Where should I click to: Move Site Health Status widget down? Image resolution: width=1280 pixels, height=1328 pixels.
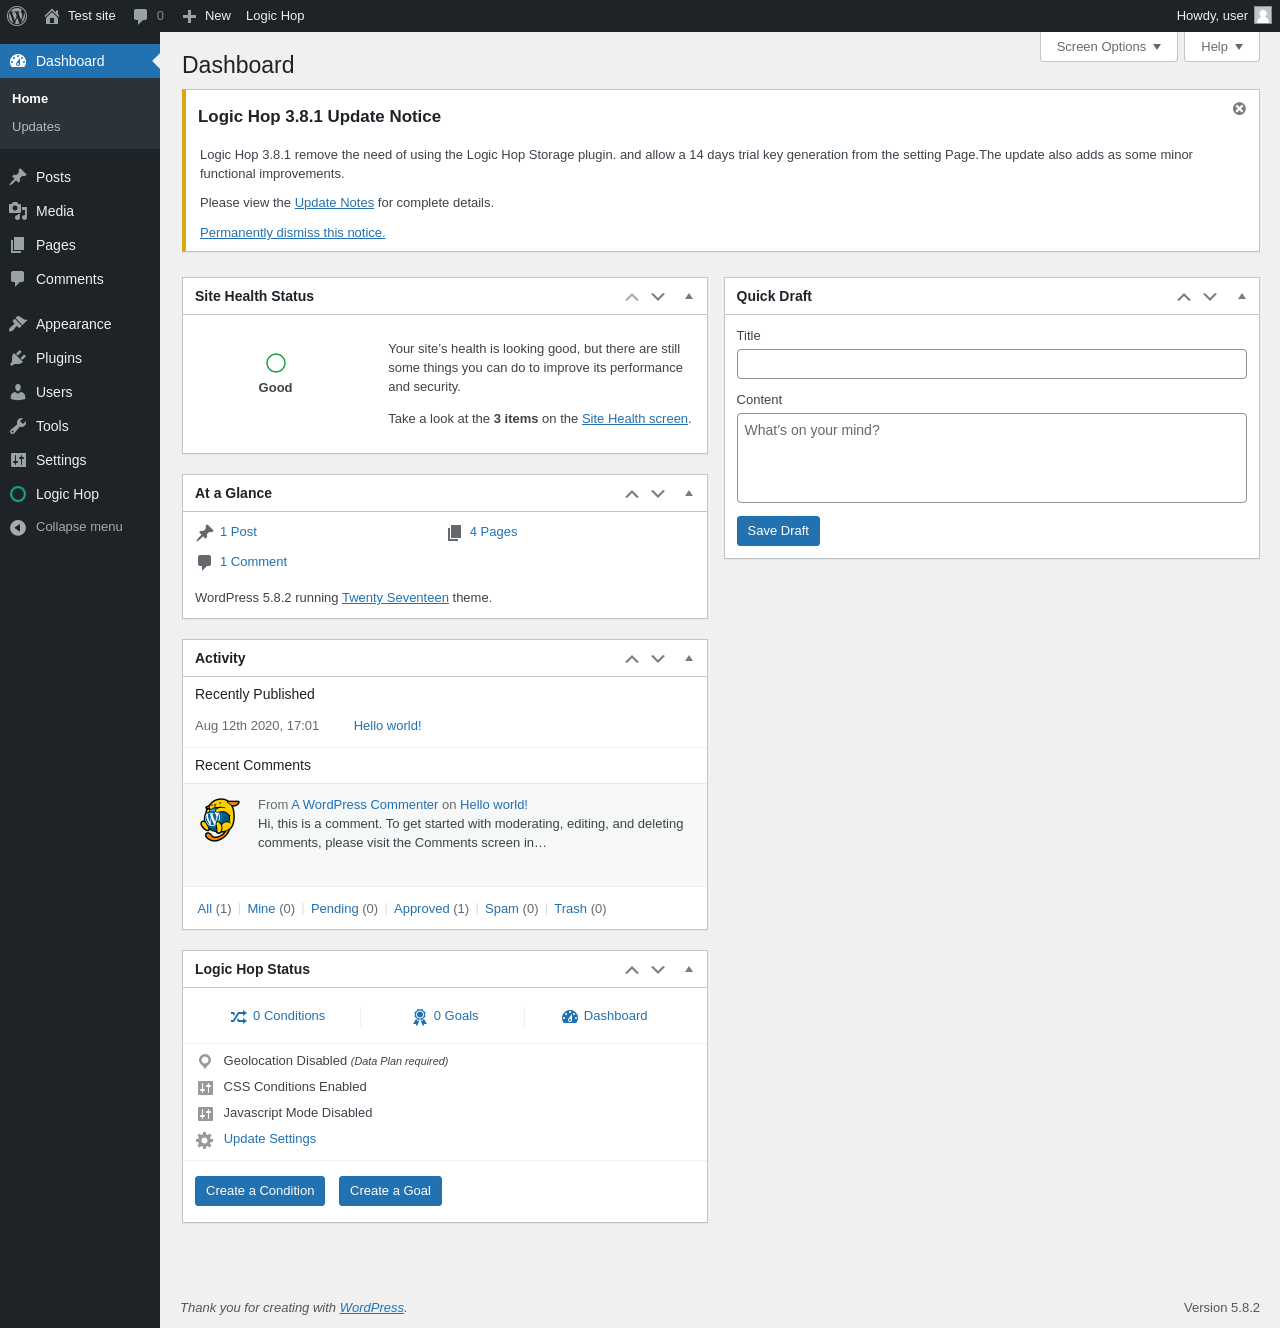[x=658, y=297]
